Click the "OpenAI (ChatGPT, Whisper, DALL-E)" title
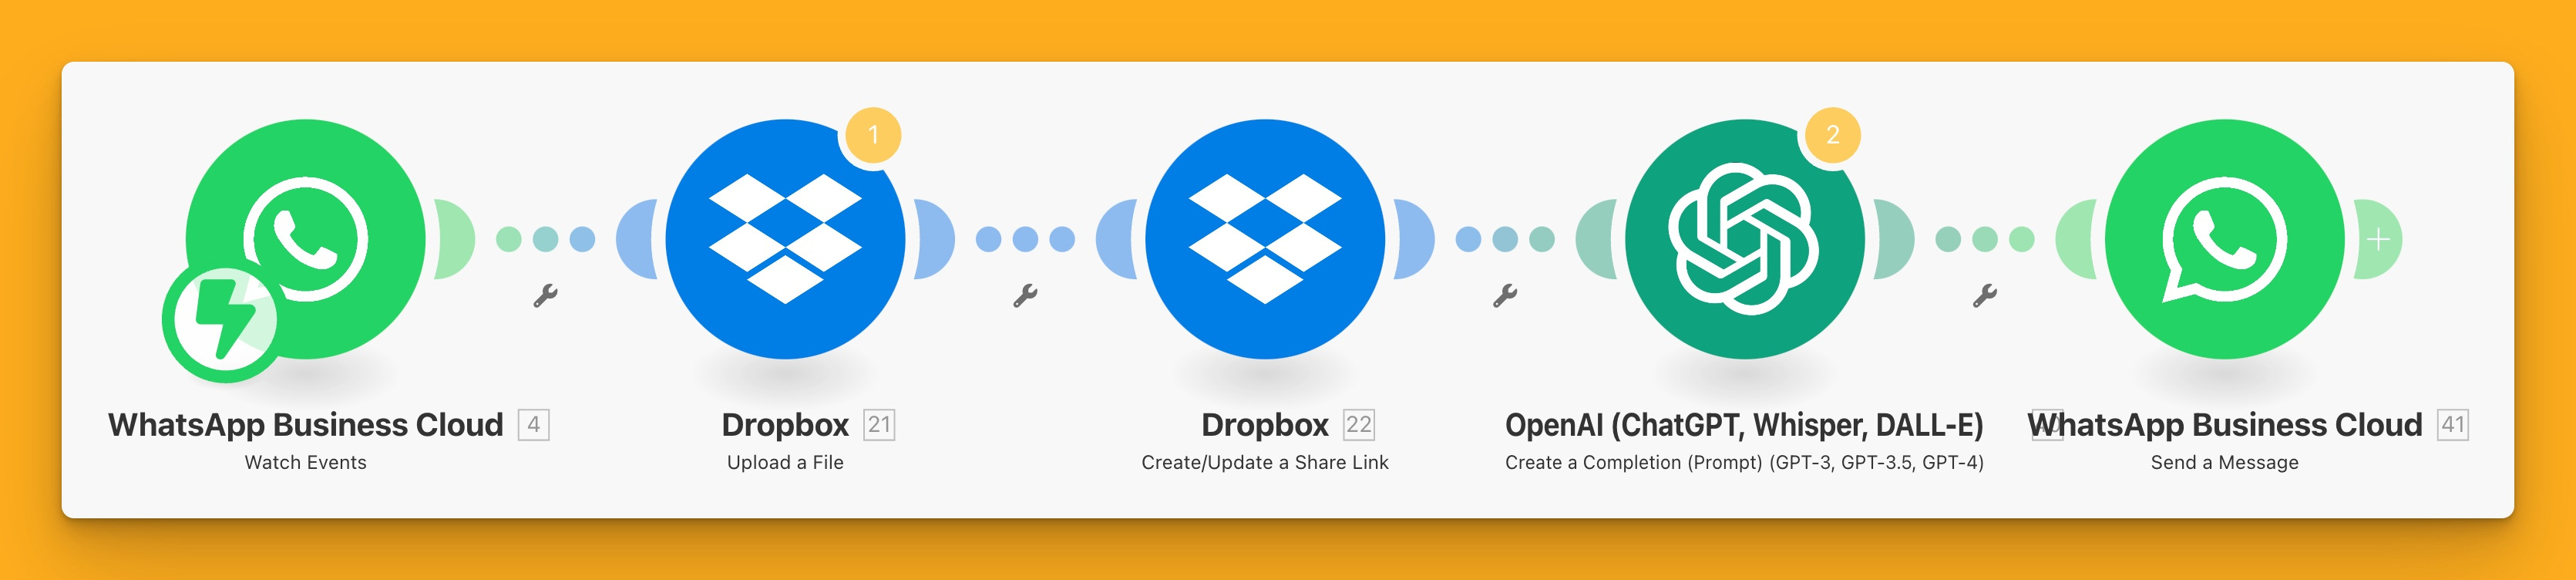Screen dimensions: 2576x580 pos(1744,425)
